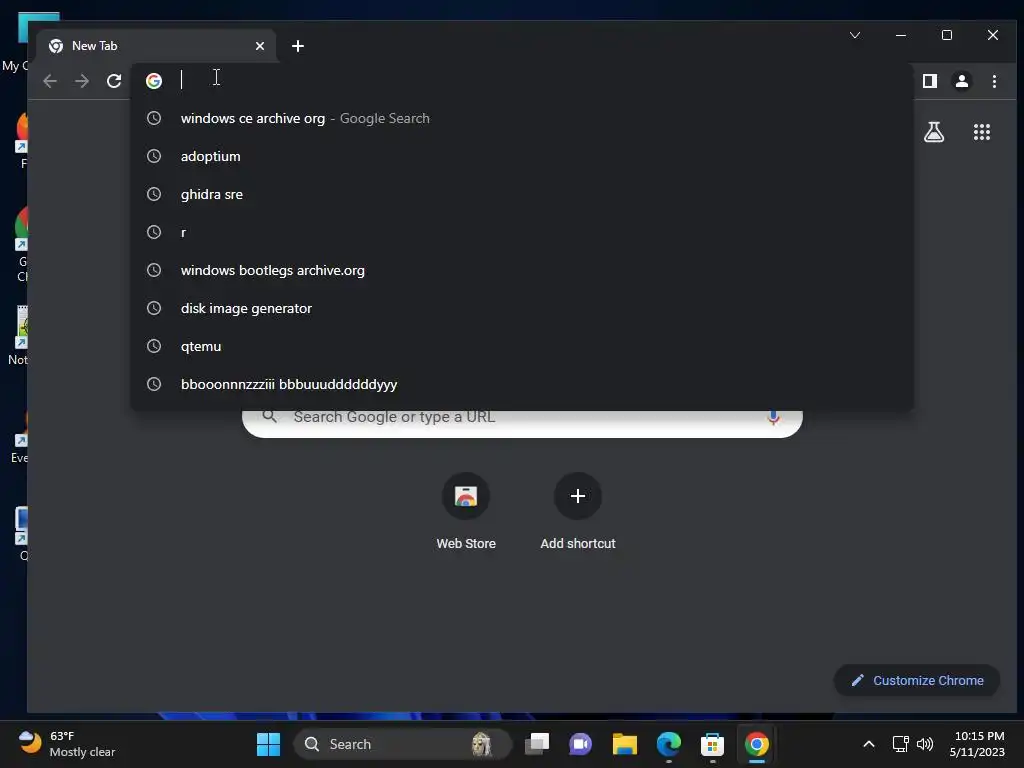Screen dimensions: 1024x768
Task: Select the single letter r suggestion
Action: pos(522,232)
